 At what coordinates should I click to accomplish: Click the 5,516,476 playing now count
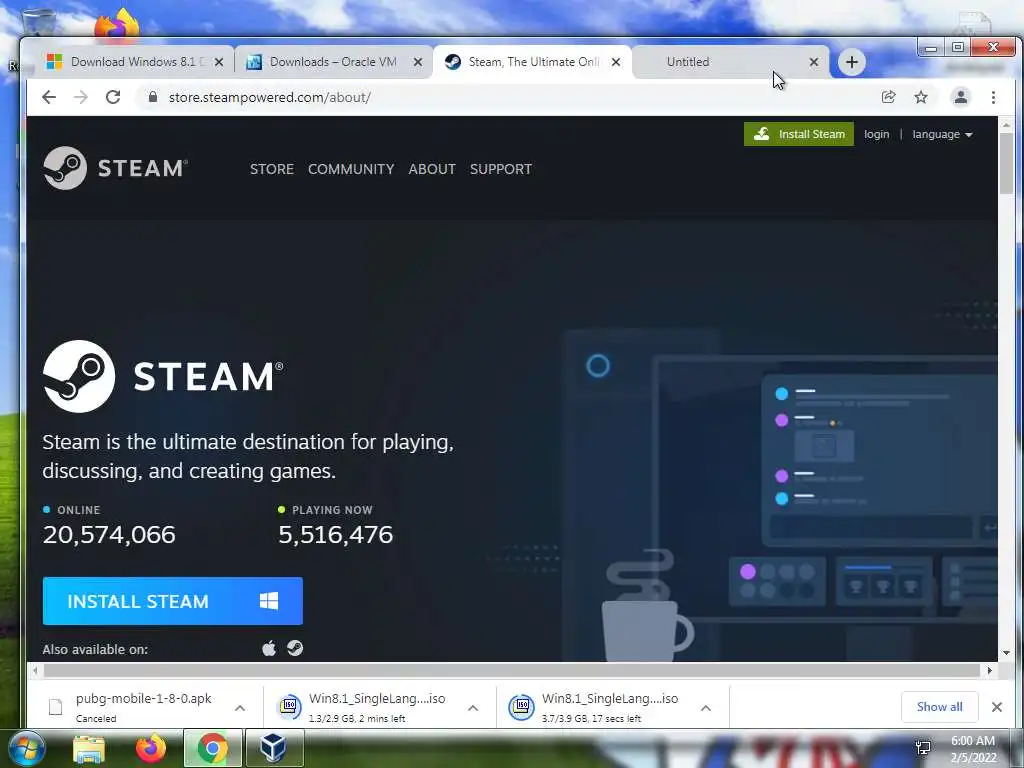point(336,535)
